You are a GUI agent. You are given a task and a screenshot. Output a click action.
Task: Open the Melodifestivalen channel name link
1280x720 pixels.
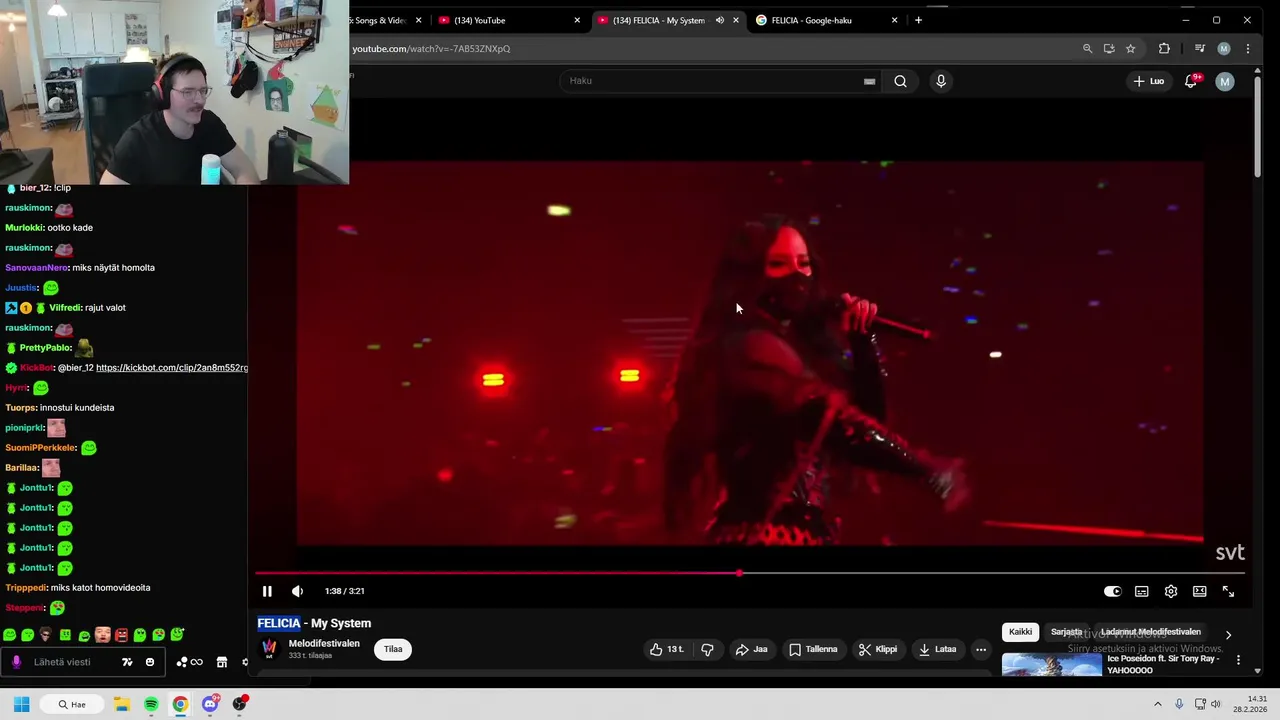[324, 643]
